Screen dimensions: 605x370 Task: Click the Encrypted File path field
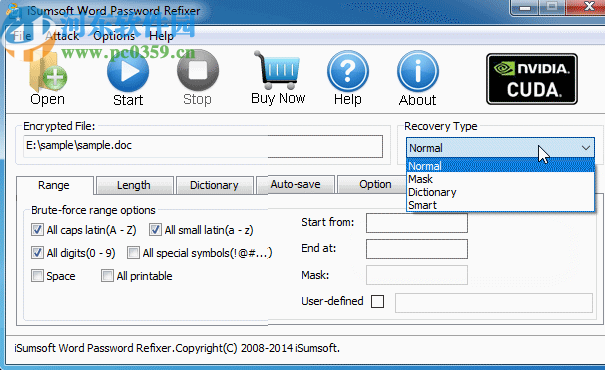(203, 146)
